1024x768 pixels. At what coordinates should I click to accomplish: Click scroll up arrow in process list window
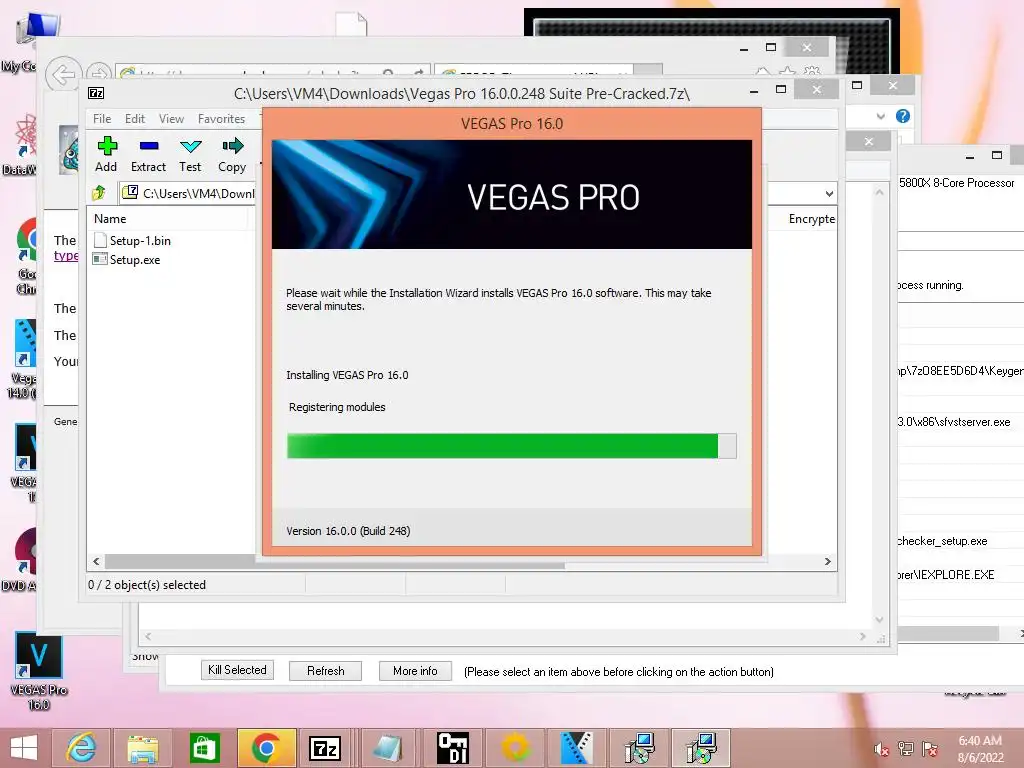pyautogui.click(x=880, y=192)
